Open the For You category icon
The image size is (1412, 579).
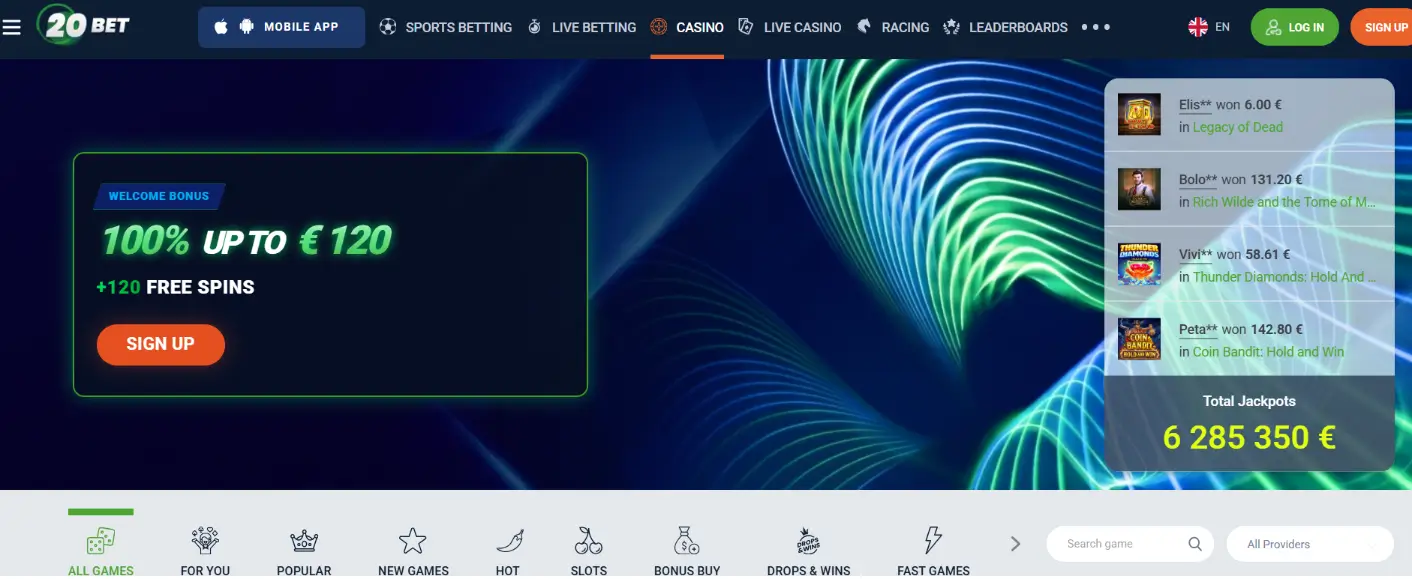tap(205, 541)
